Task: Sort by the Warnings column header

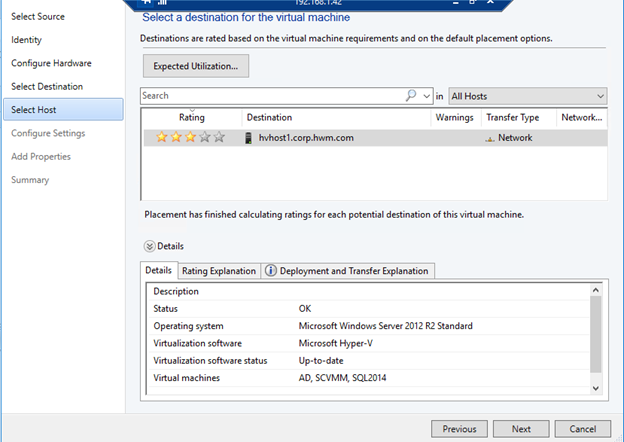Action: point(454,117)
